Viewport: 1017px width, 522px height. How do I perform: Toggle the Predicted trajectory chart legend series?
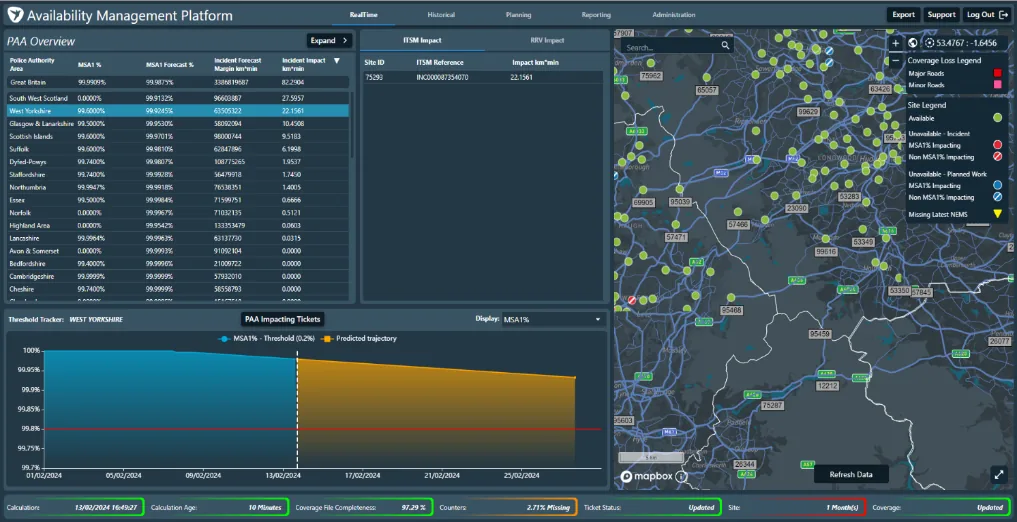[360, 338]
